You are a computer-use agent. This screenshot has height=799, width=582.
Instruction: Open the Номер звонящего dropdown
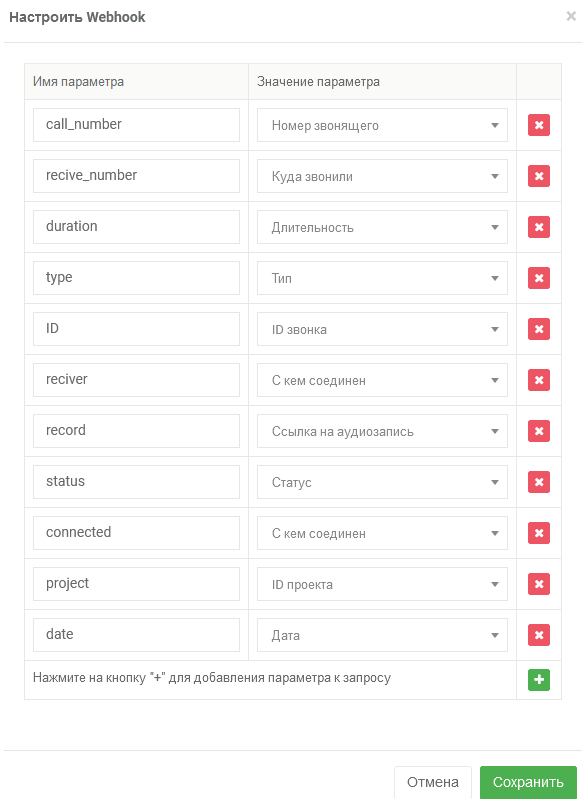pyautogui.click(x=382, y=125)
